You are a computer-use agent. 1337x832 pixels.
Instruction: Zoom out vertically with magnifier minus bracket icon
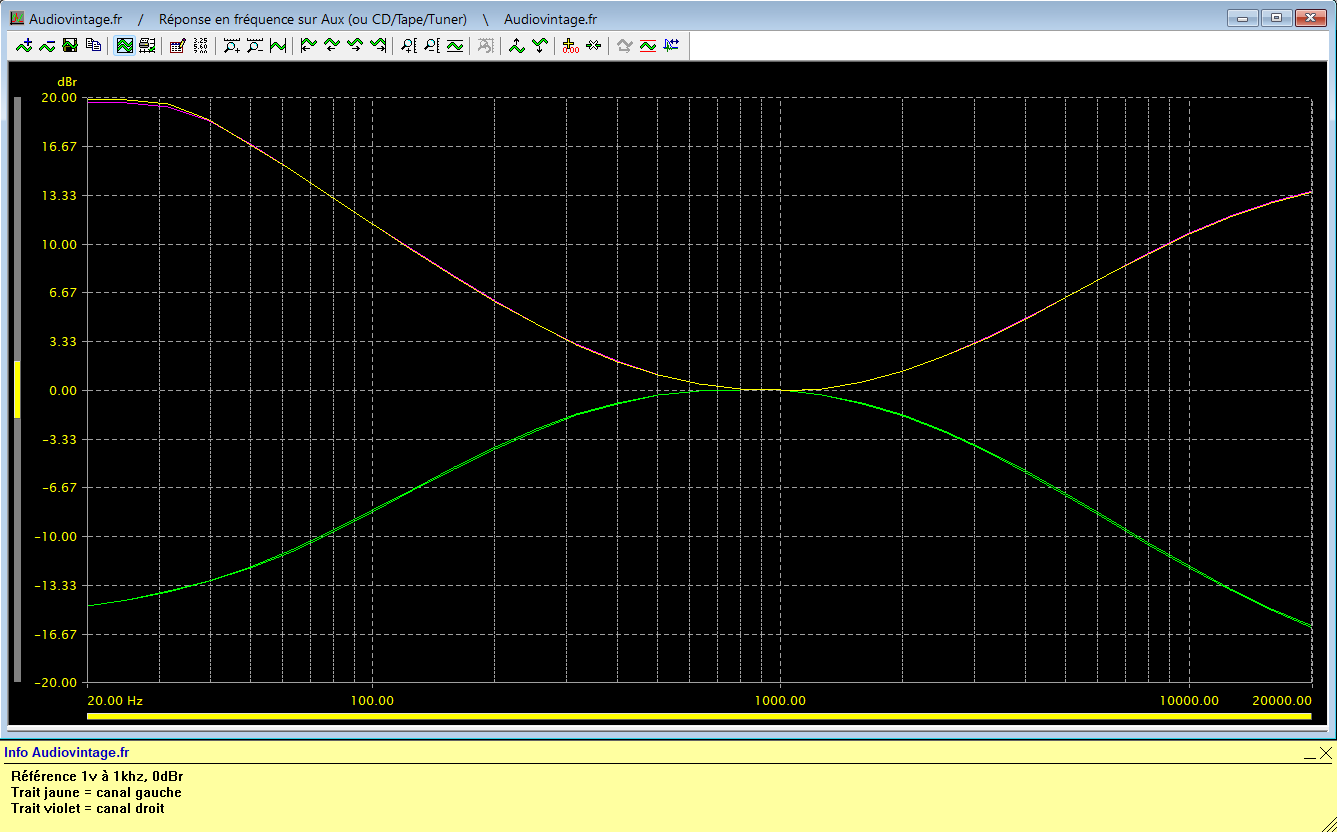(431, 45)
